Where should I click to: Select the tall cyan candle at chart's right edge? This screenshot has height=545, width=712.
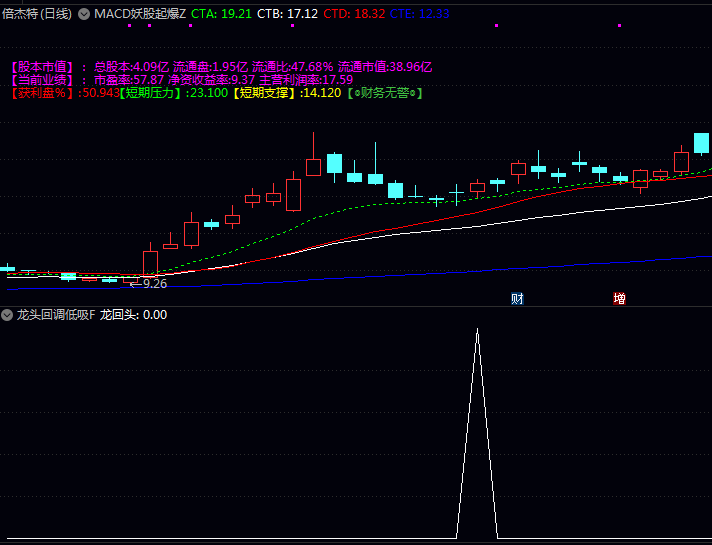702,143
